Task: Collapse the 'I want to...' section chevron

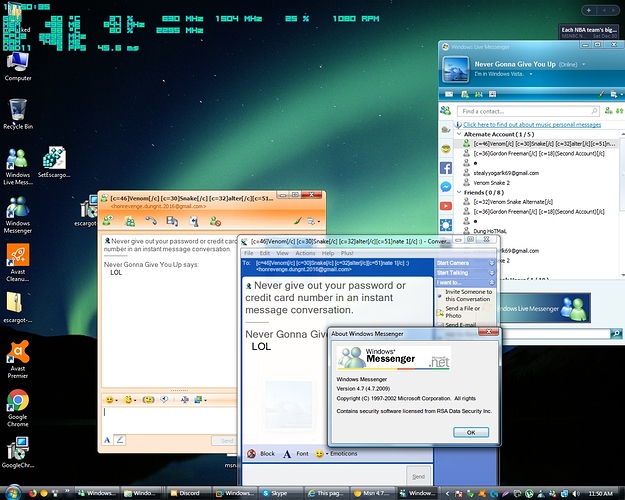Action: [x=491, y=282]
